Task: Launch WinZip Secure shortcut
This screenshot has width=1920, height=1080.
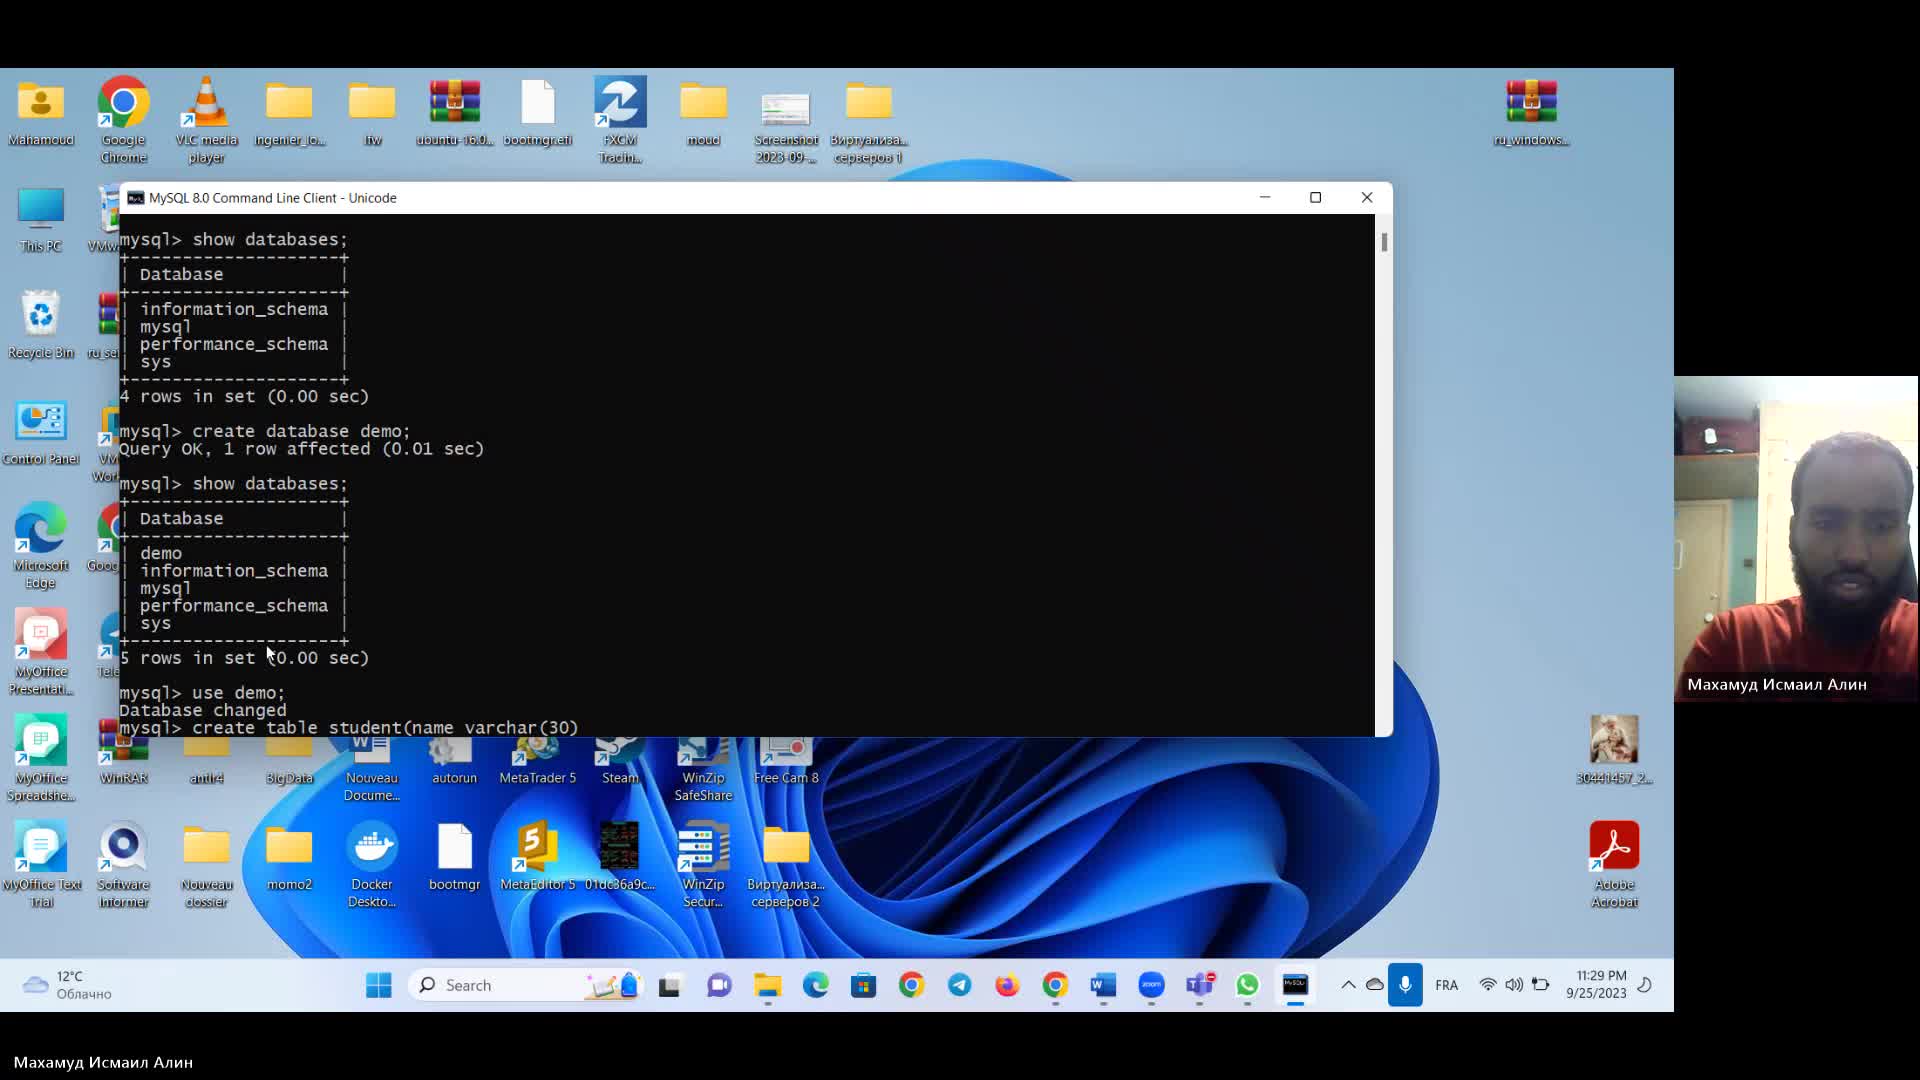Action: [703, 865]
